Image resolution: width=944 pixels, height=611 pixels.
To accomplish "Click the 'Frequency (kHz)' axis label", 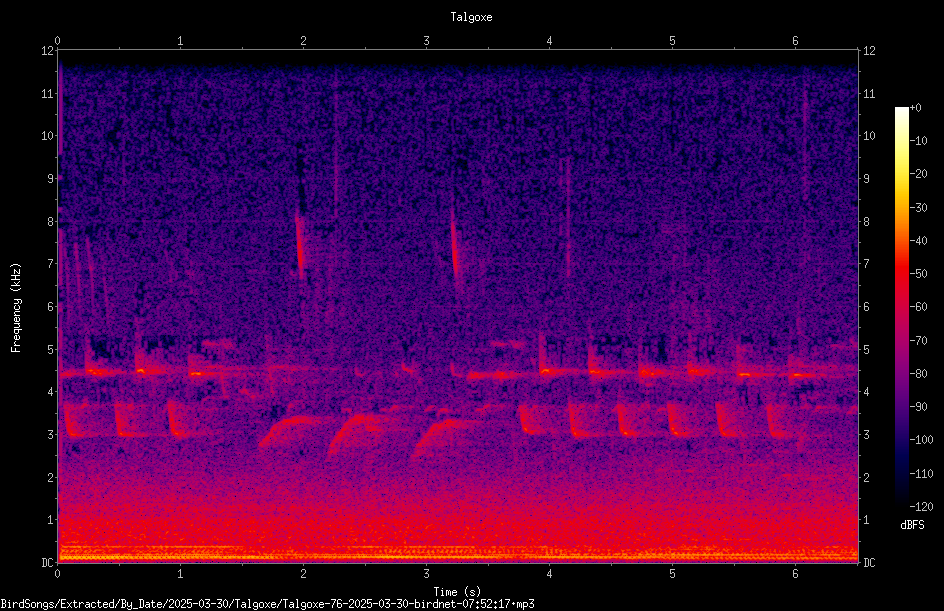I will point(16,308).
